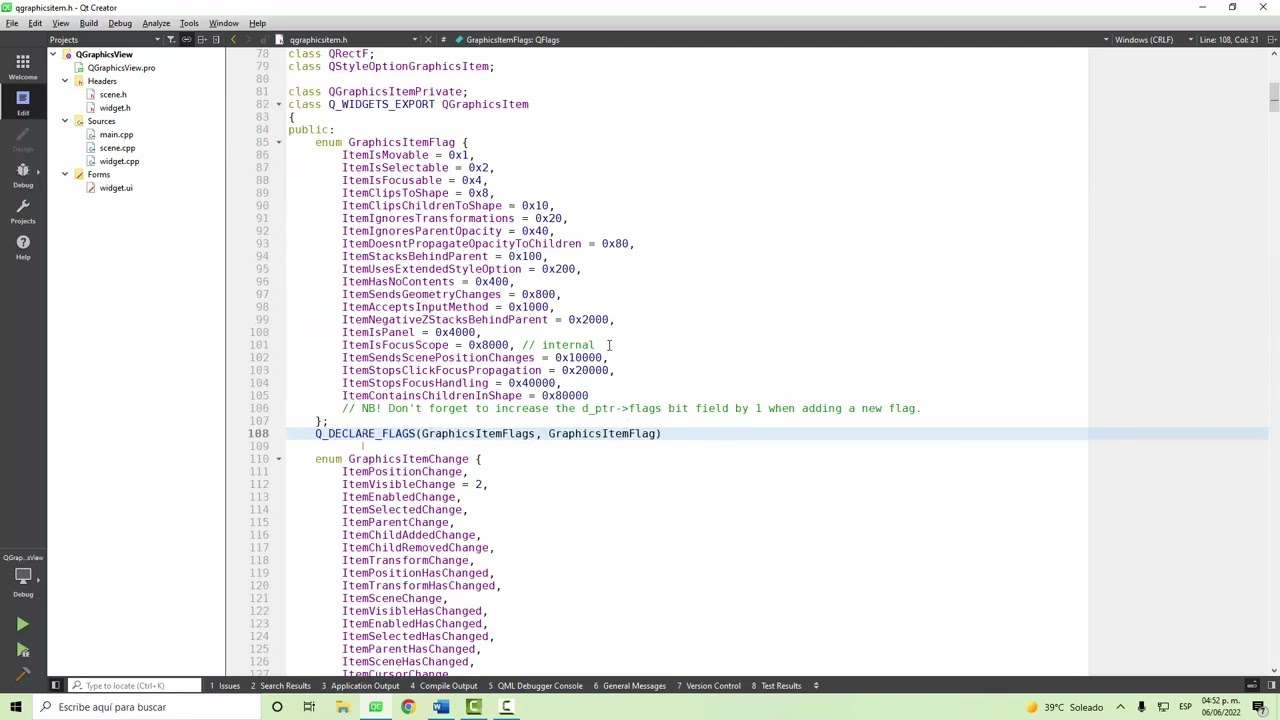Screen dimensions: 1280x720
Task: Show the Application Output pane
Action: [x=360, y=686]
